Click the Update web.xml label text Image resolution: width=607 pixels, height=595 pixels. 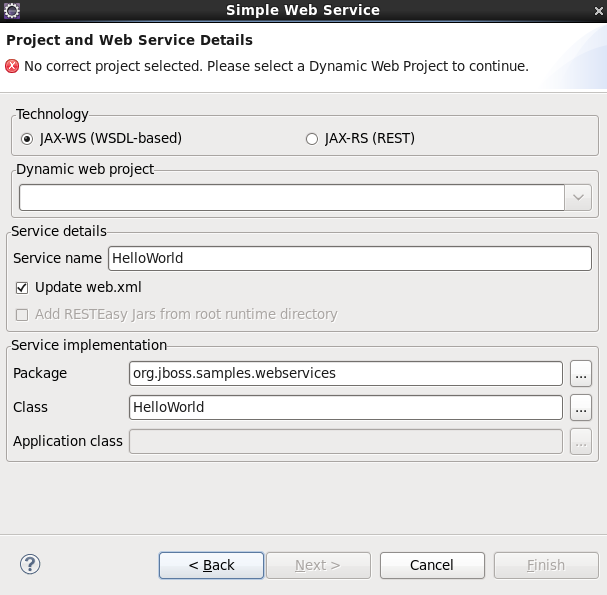click(x=88, y=287)
